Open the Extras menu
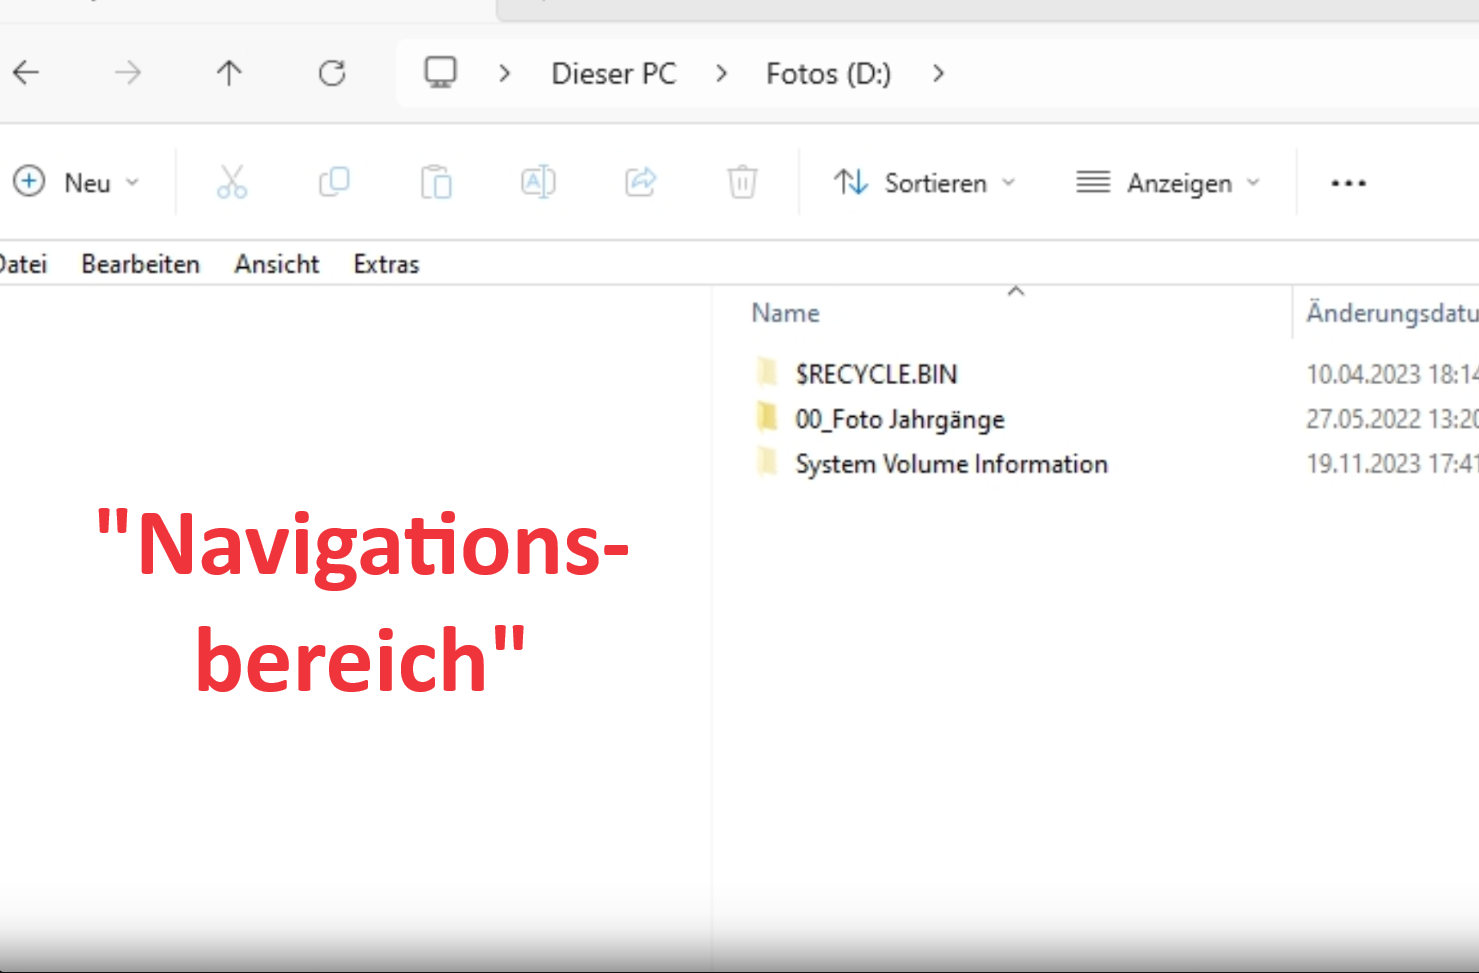 tap(386, 264)
